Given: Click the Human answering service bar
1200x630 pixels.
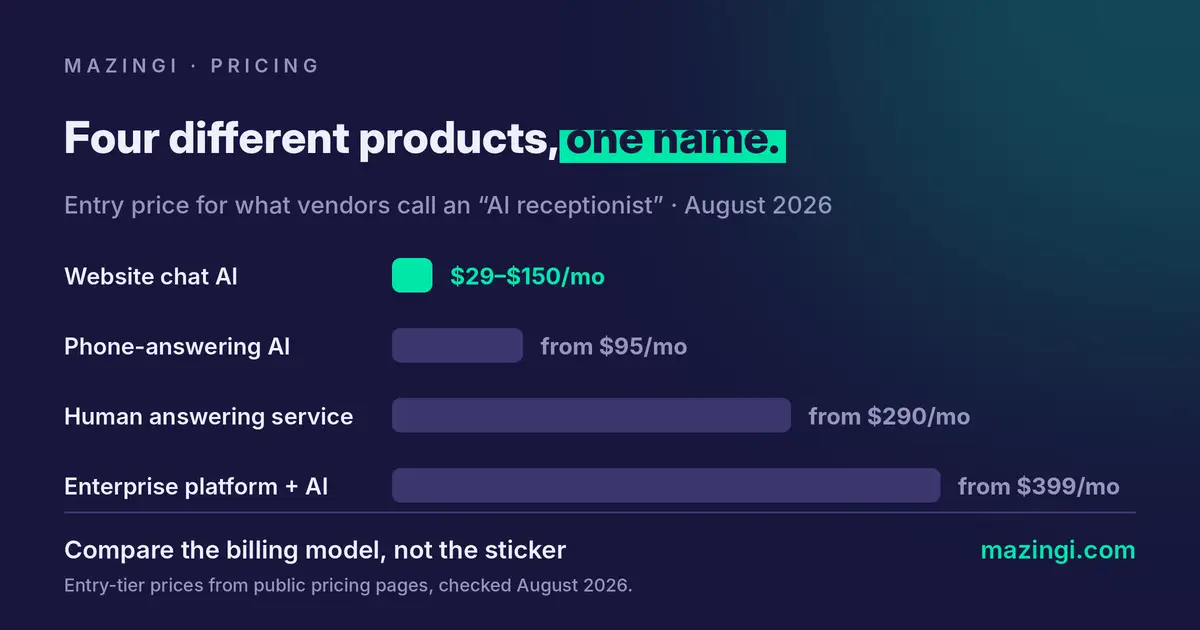Looking at the screenshot, I should 591,416.
